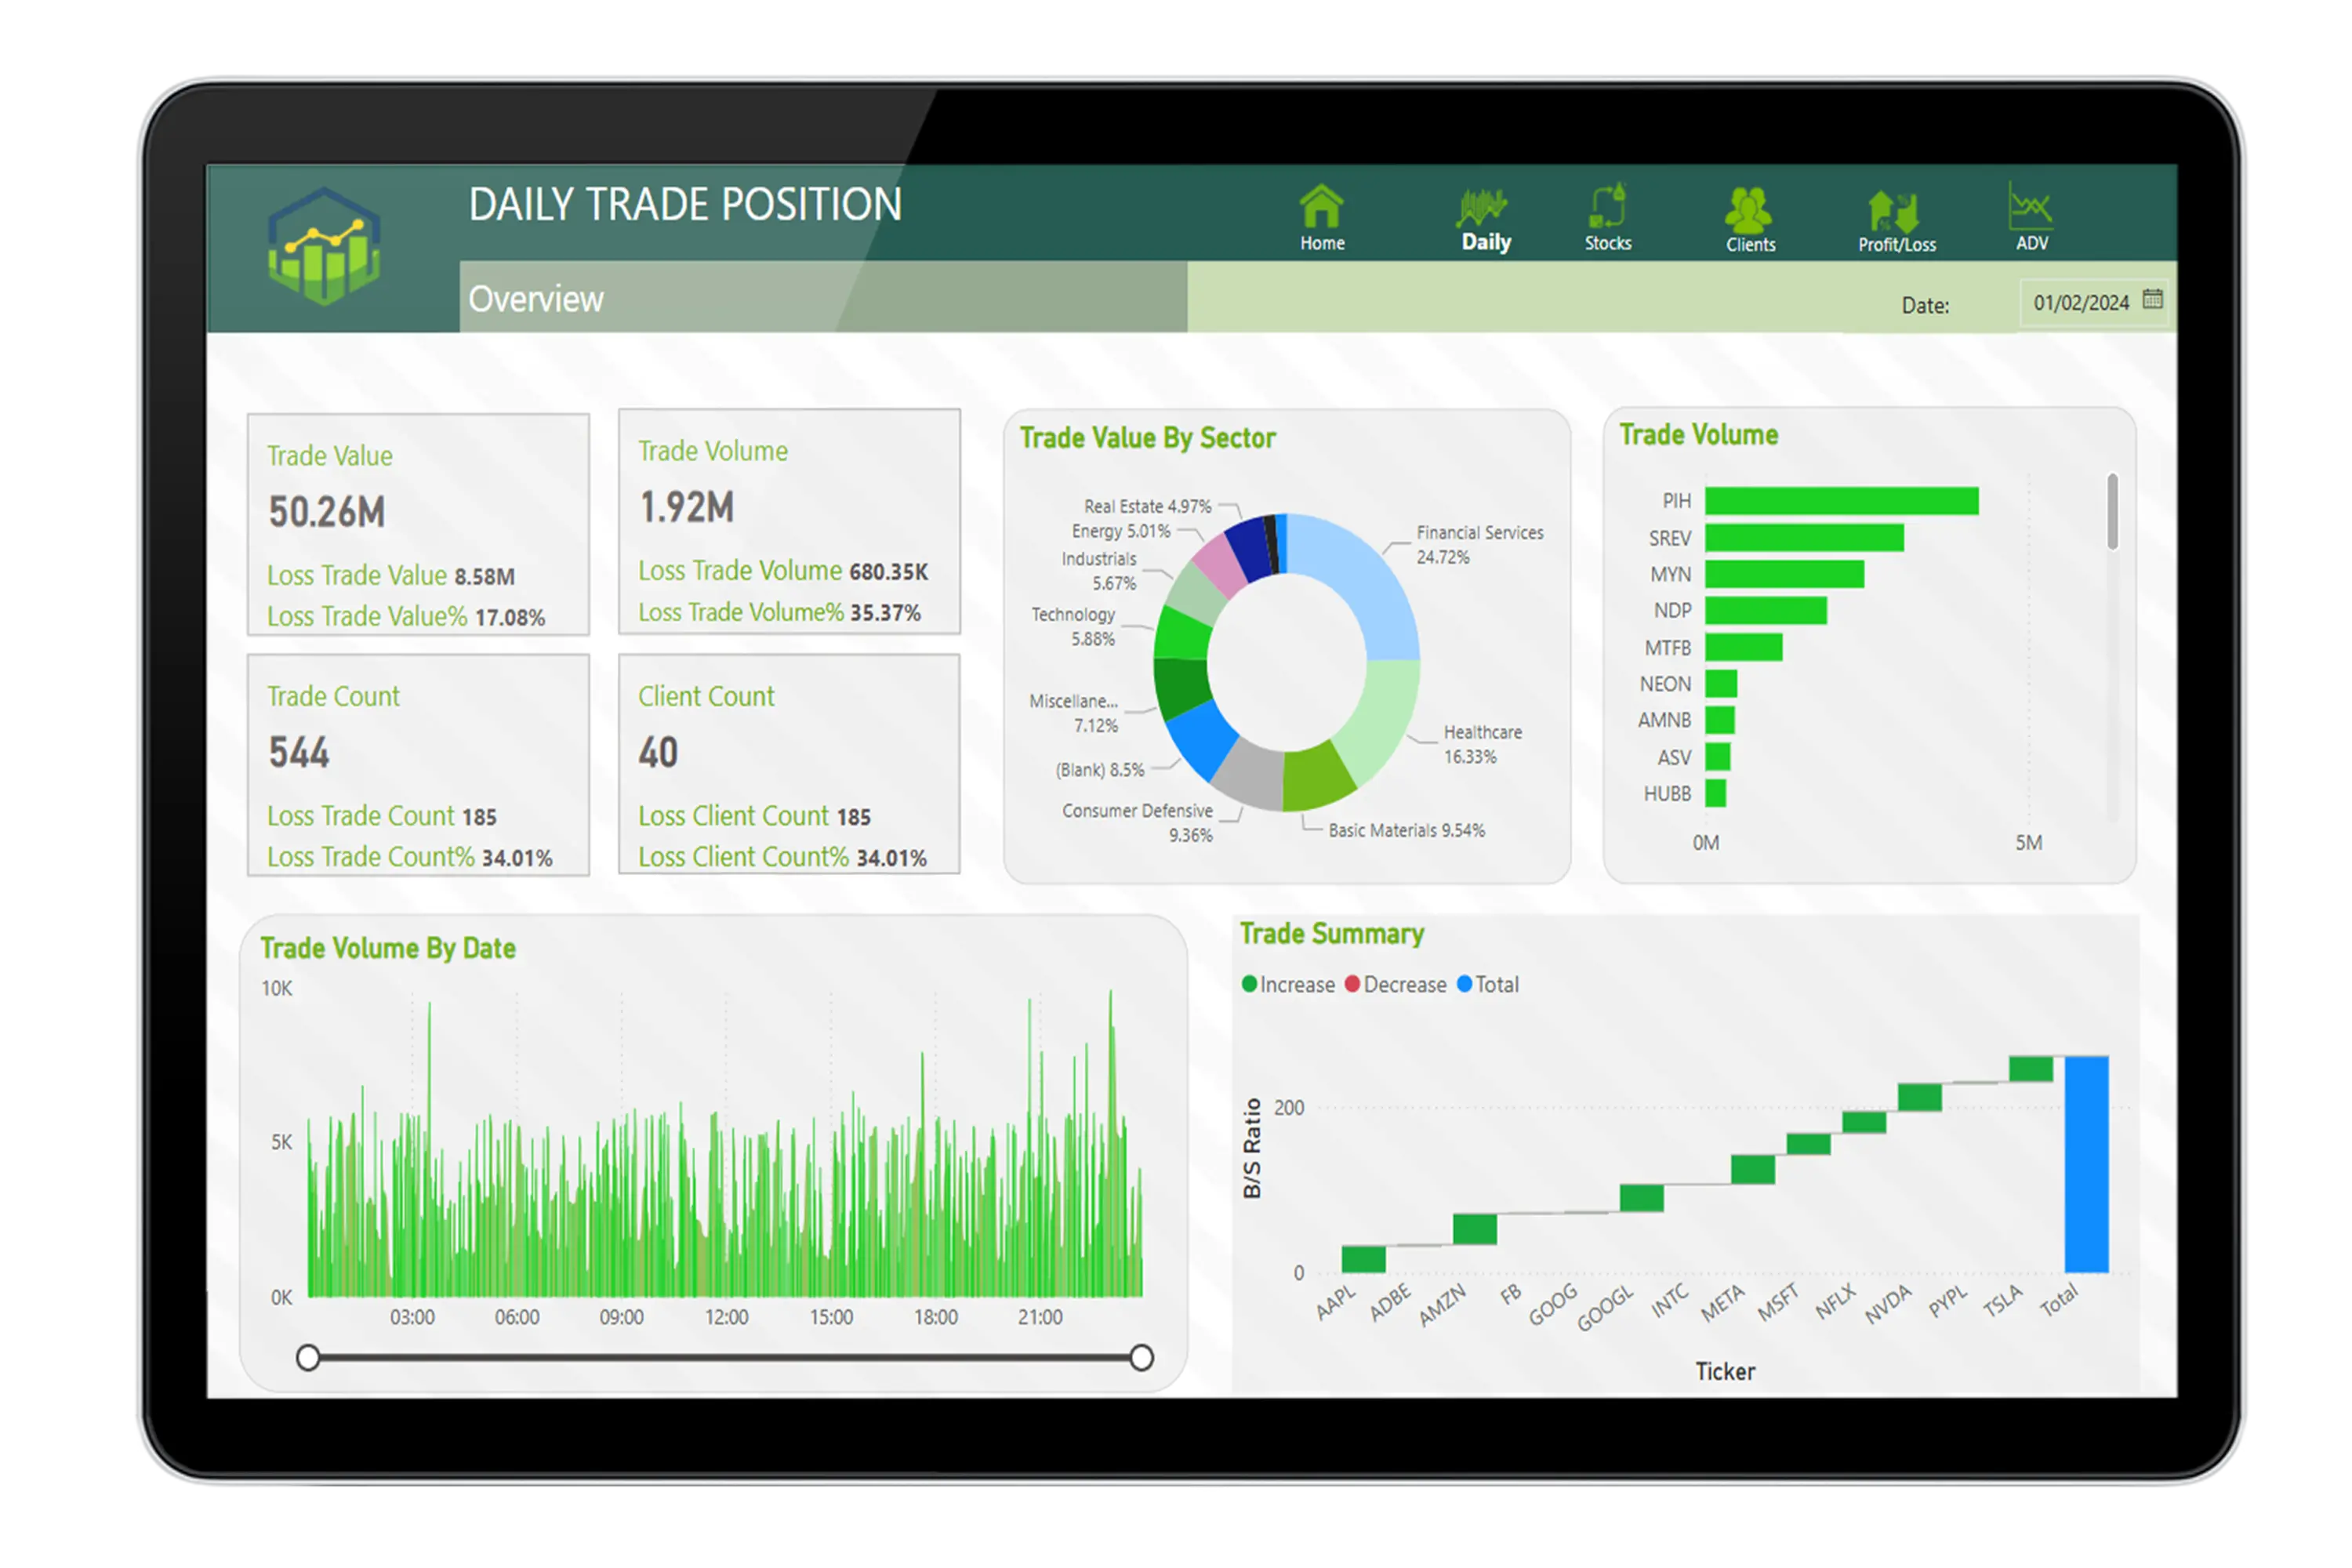Open the Clients page icon
This screenshot has height=1568, width=2352.
tap(1749, 210)
